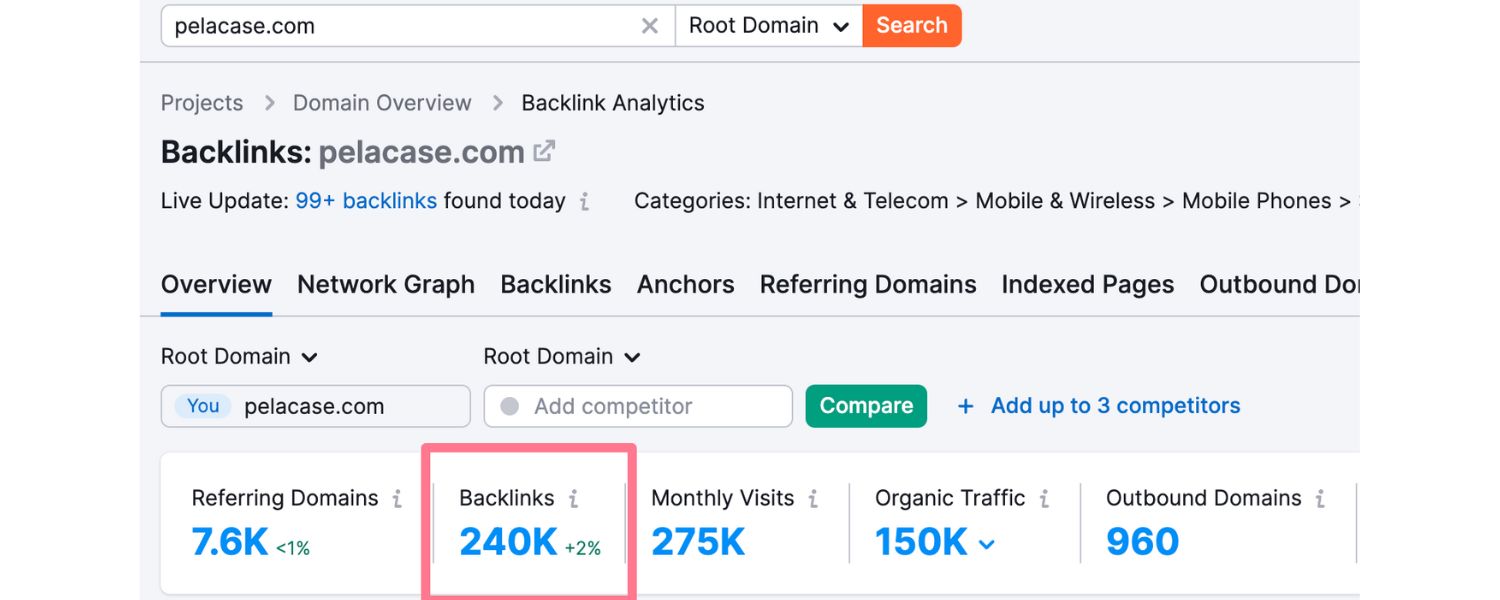Click info icon next to Monthly Visits
Viewport: 1500px width, 600px height.
[813, 499]
